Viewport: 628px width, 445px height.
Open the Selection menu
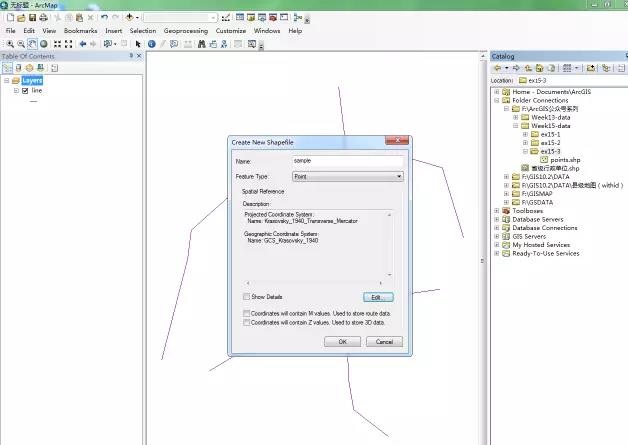point(143,31)
